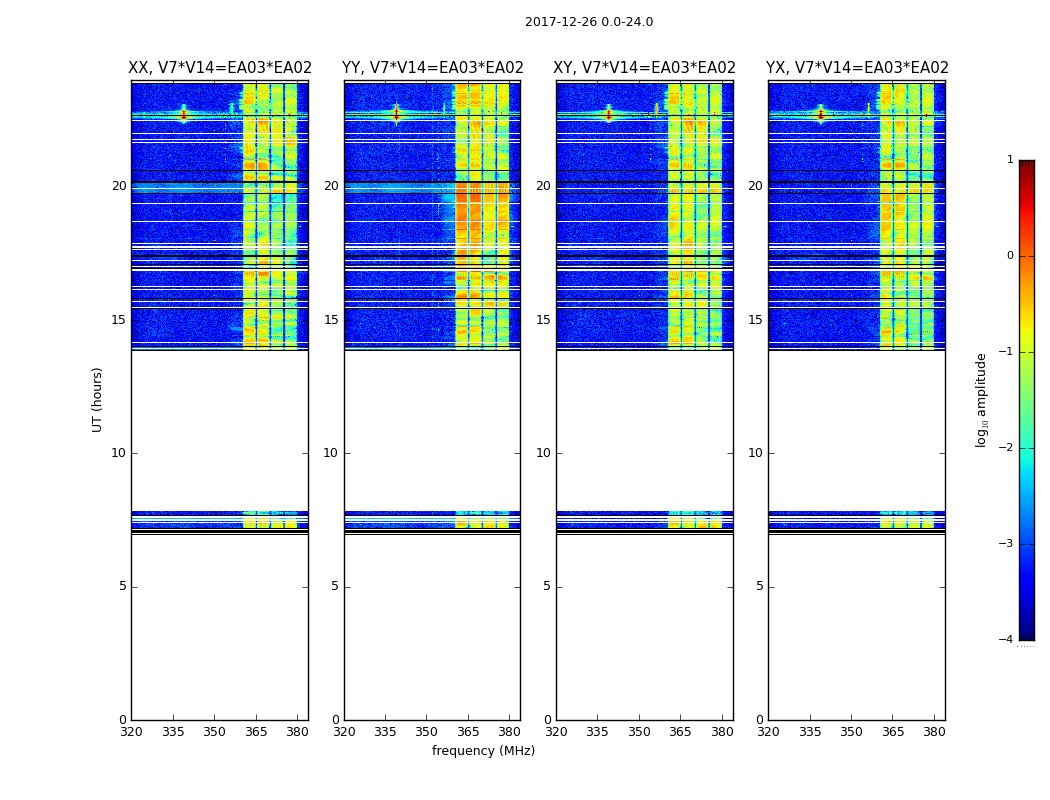Viewport: 1050px width, 800px height.
Task: Click the red hotspot in the XX panel
Action: coord(184,114)
